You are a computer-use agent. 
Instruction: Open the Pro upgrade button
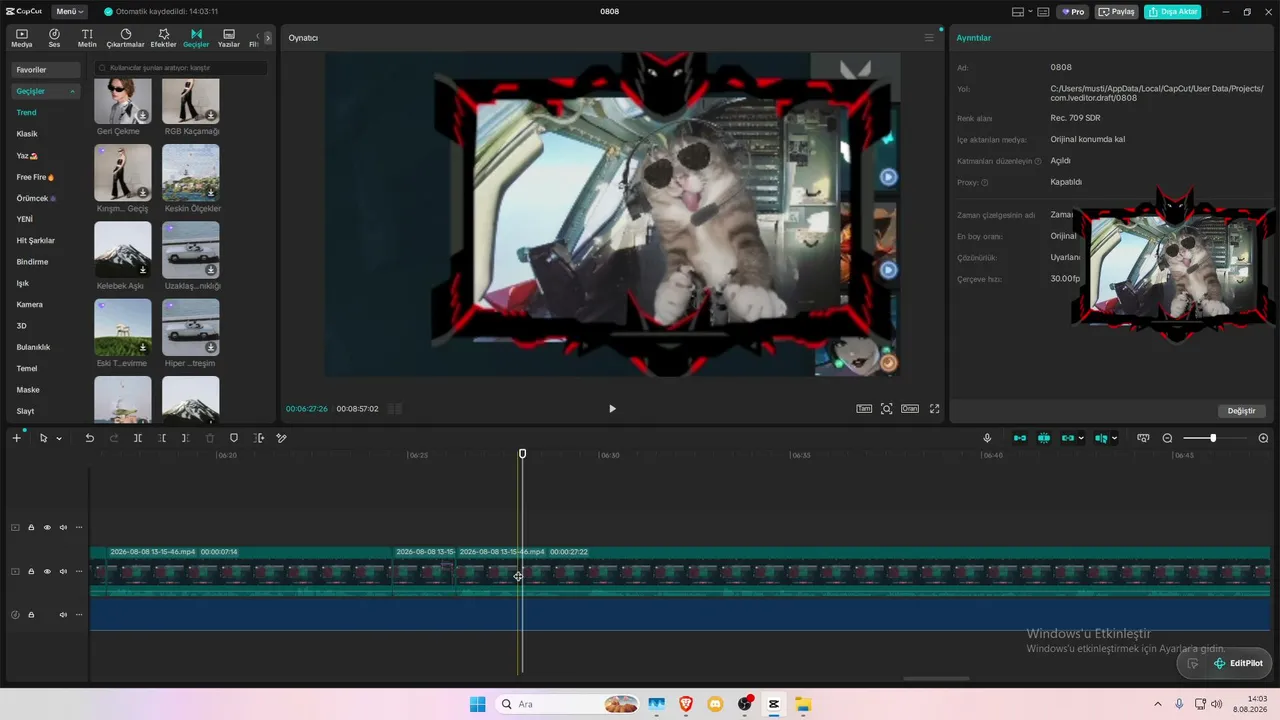[1075, 12]
